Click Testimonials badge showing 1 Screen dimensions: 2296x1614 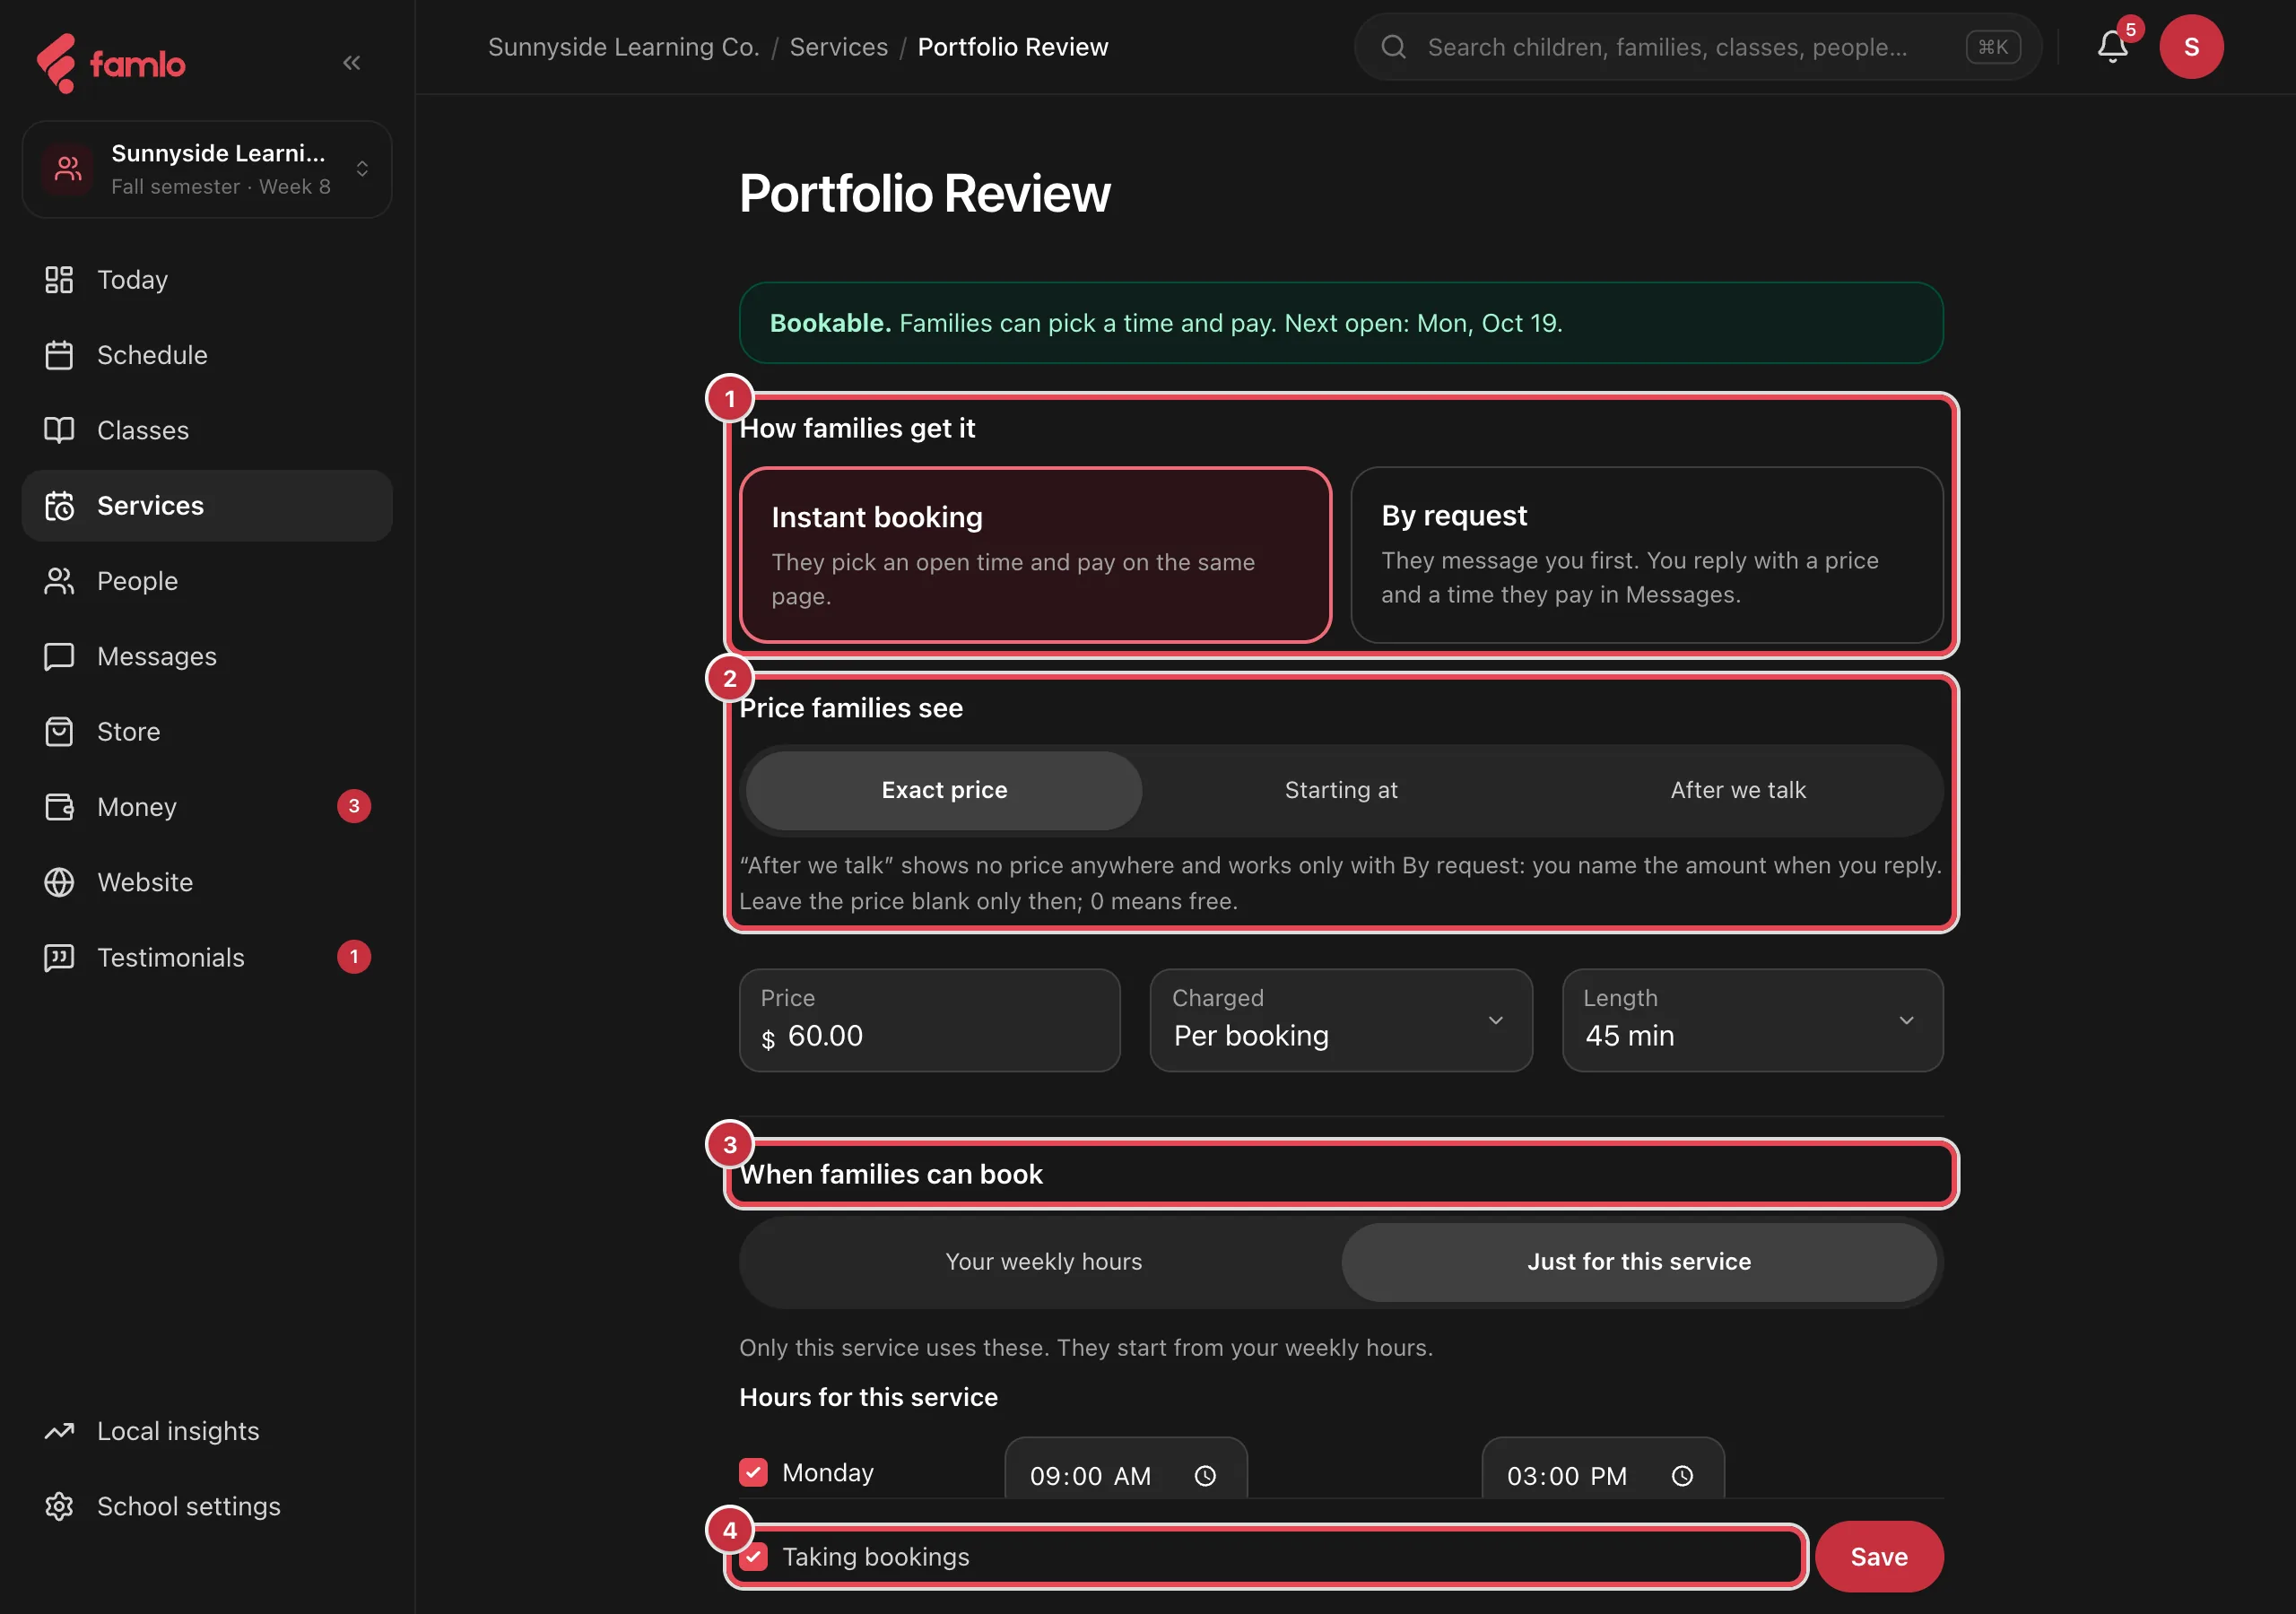coord(353,957)
